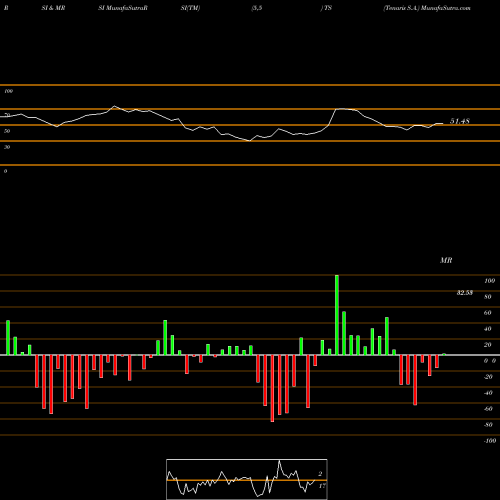500x500 pixels.
Task: Click the MR panel title label
Action: (446, 260)
